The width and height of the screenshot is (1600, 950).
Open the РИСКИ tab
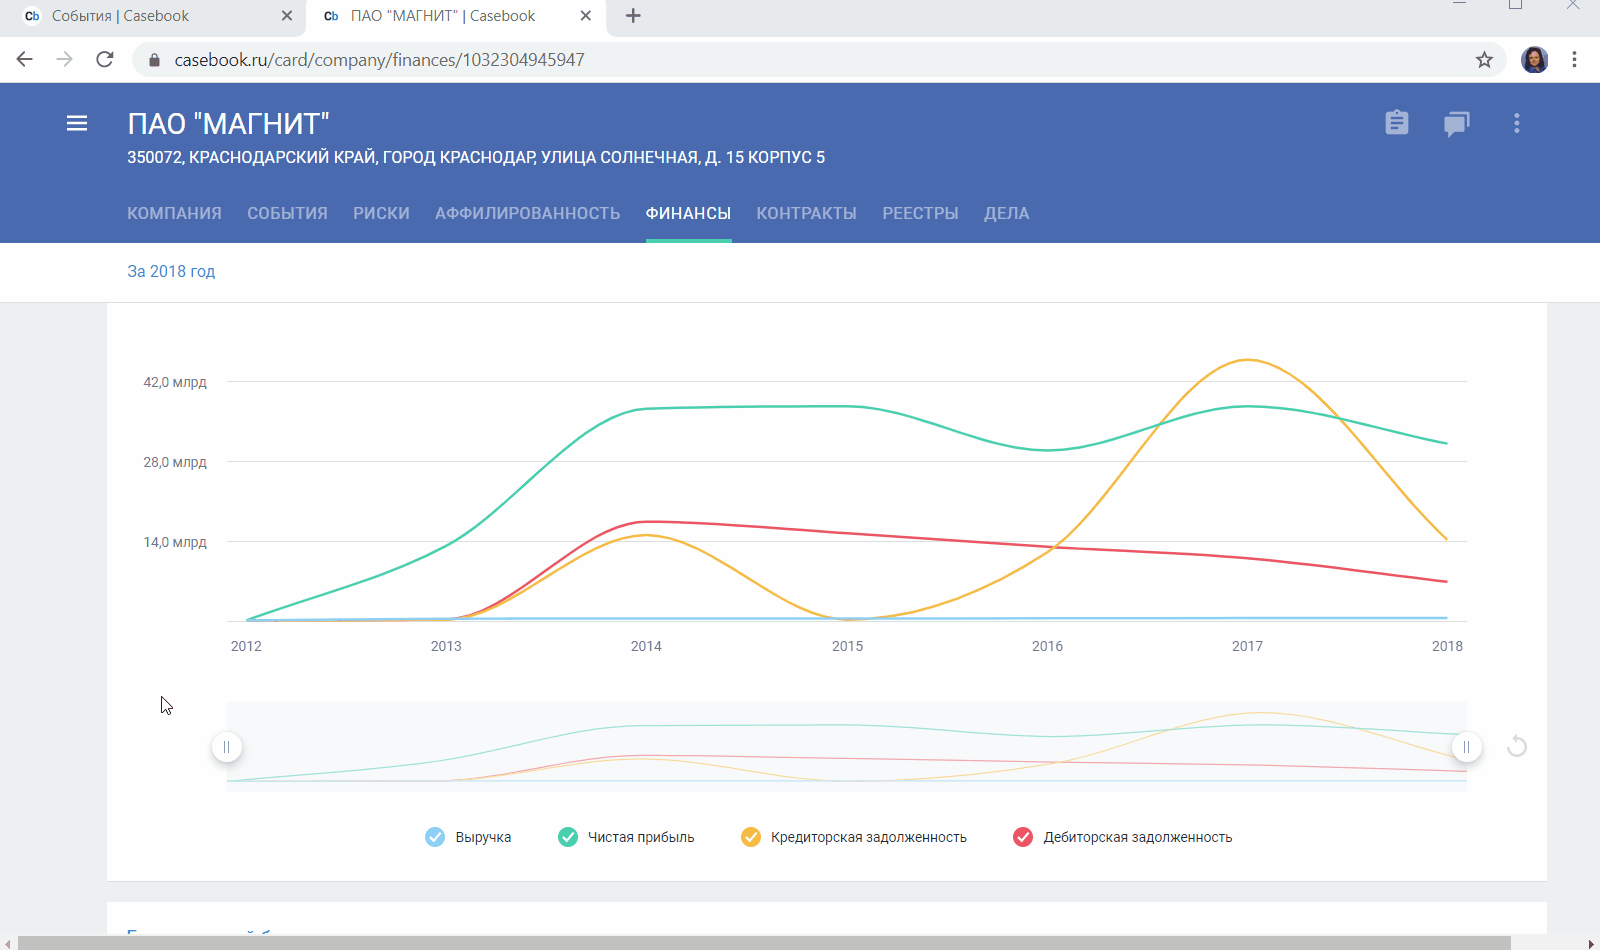click(x=381, y=214)
